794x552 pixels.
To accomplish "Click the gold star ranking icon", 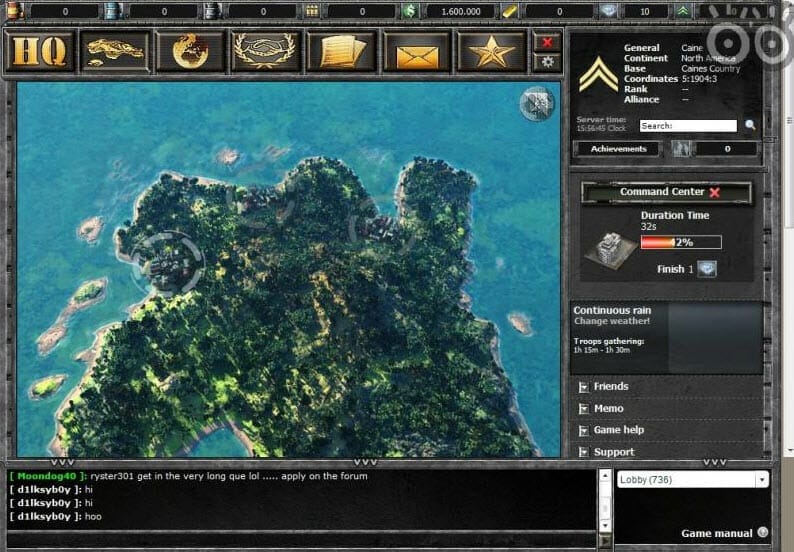I will [x=491, y=51].
